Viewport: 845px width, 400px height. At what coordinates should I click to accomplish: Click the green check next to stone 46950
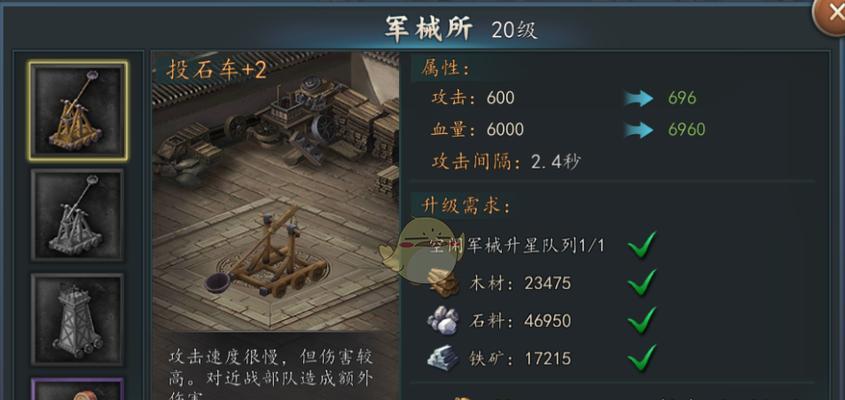click(x=642, y=320)
